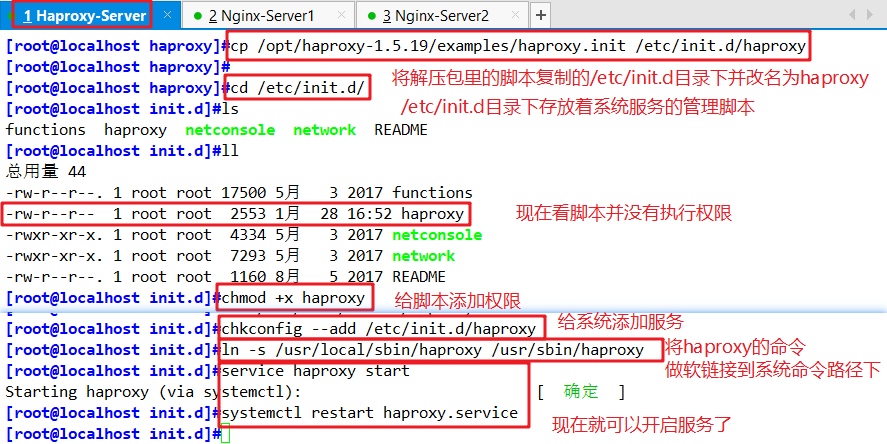
Task: Click the 'll' command line
Action: click(230, 151)
